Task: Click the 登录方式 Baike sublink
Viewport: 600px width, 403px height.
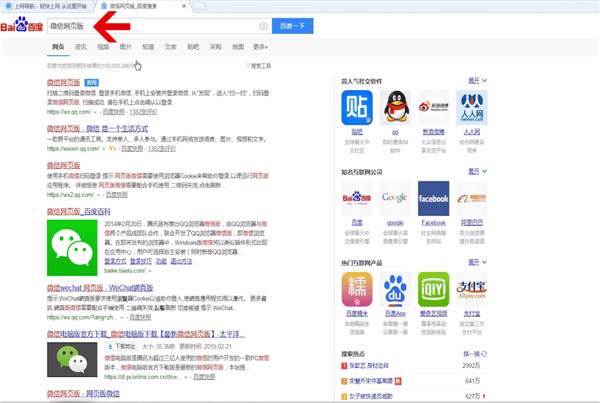Action: [x=115, y=261]
